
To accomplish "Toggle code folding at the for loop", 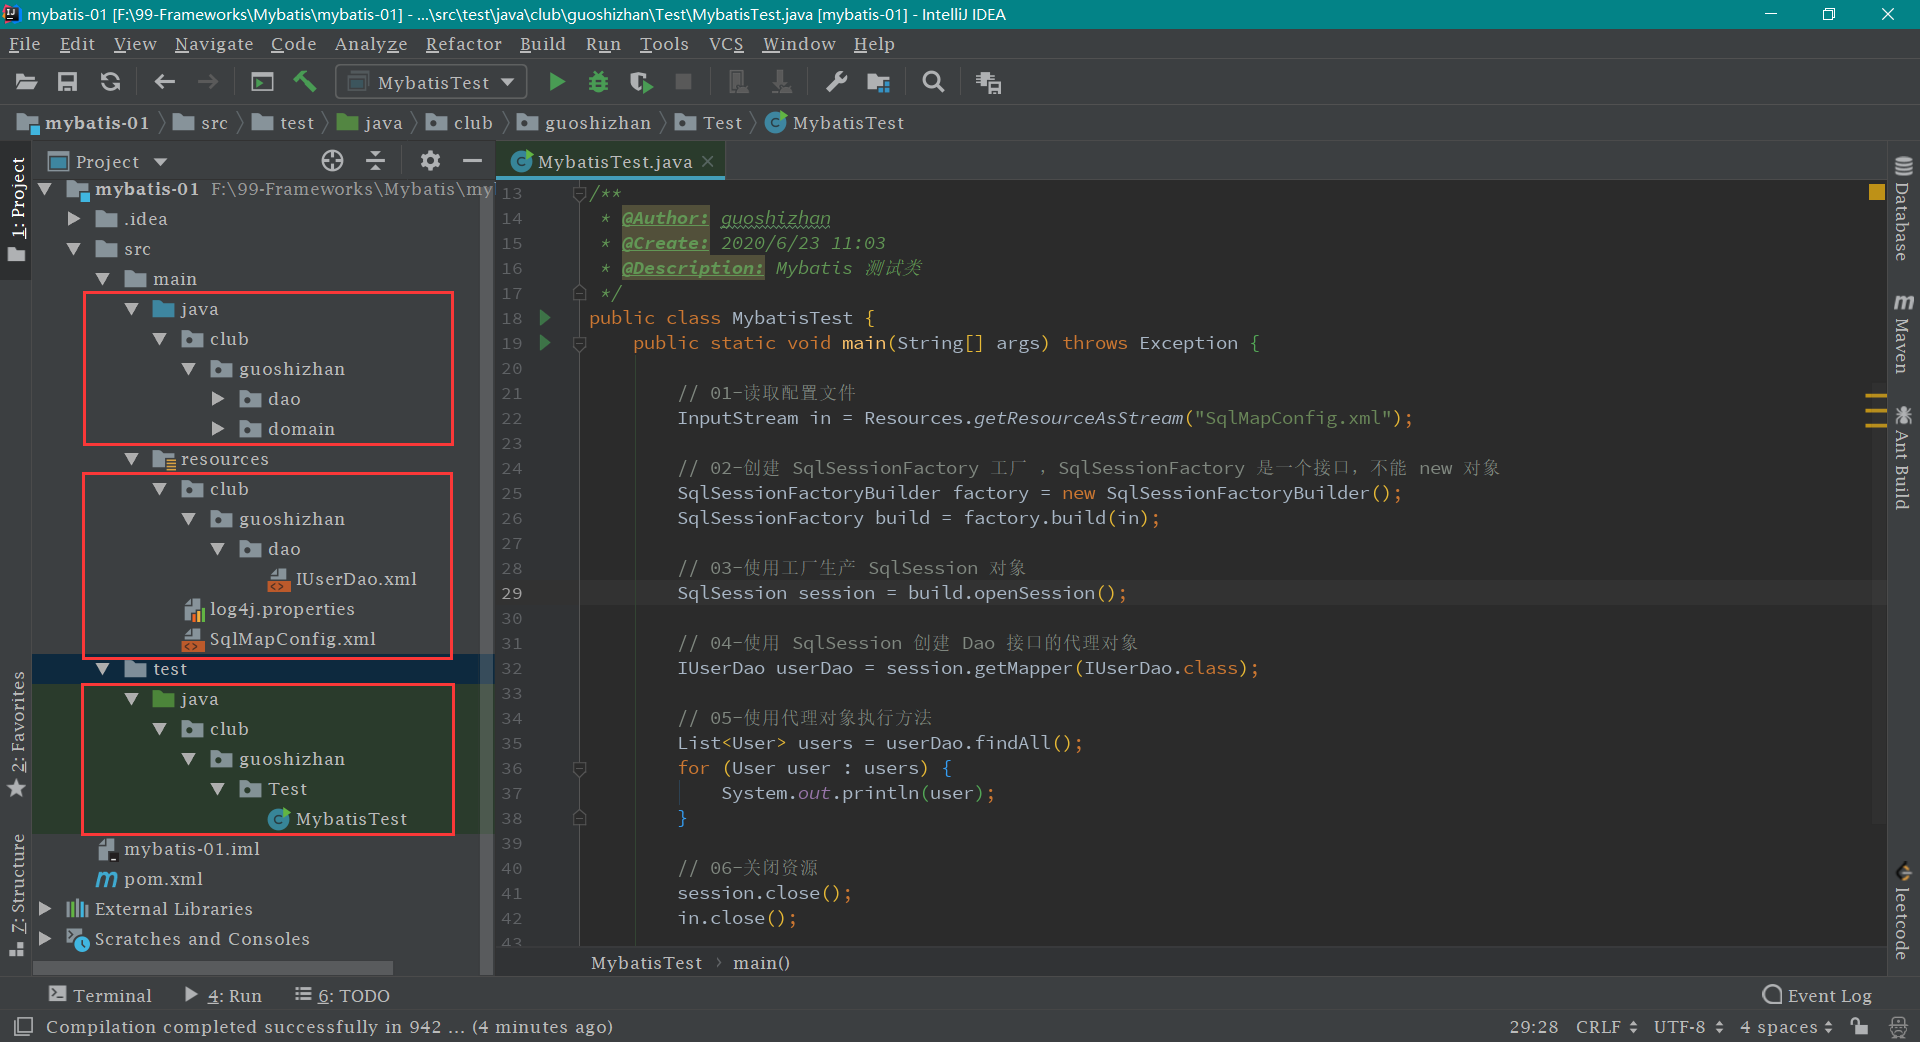I will pos(579,768).
